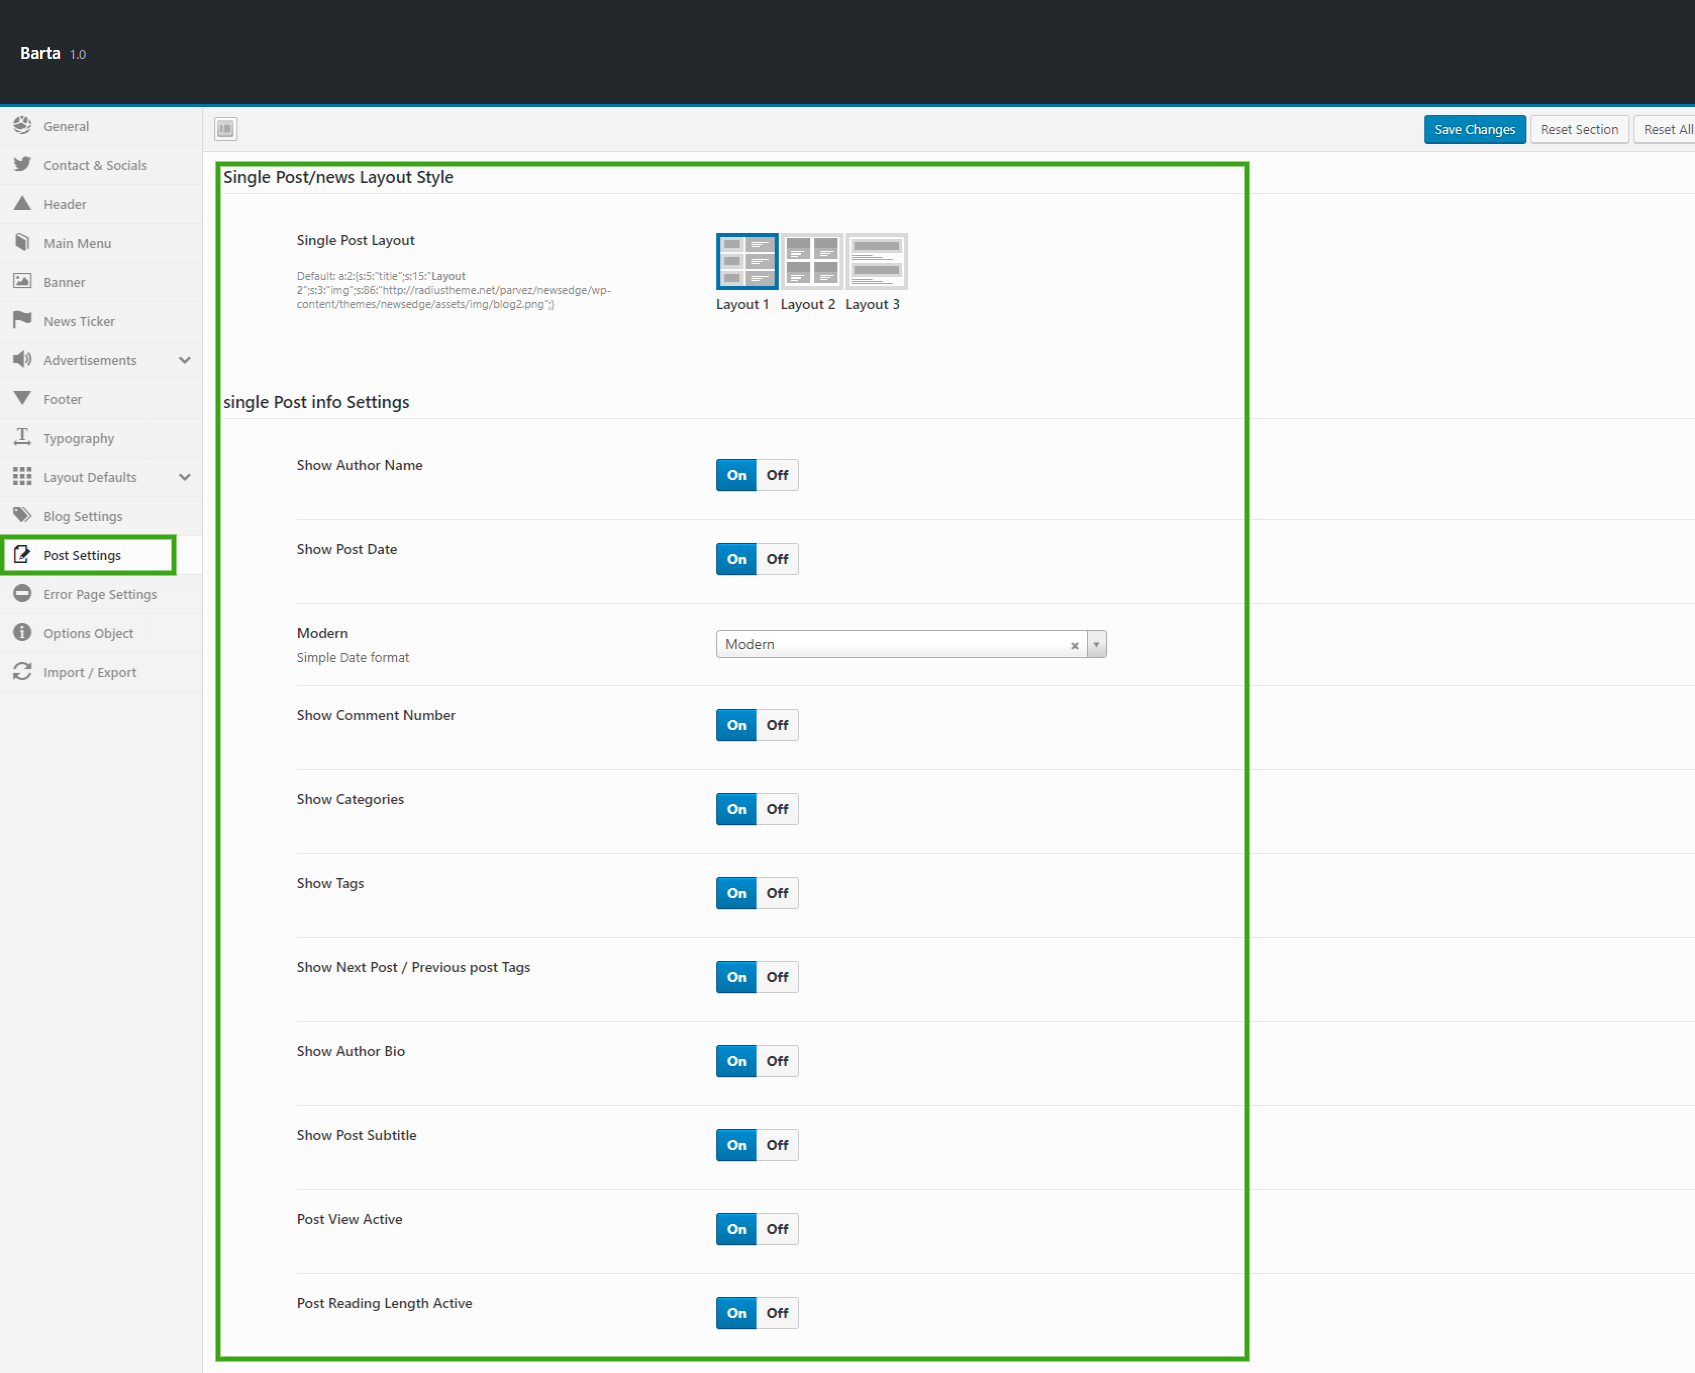Open the Modern date format dropdown arrow

1097,644
